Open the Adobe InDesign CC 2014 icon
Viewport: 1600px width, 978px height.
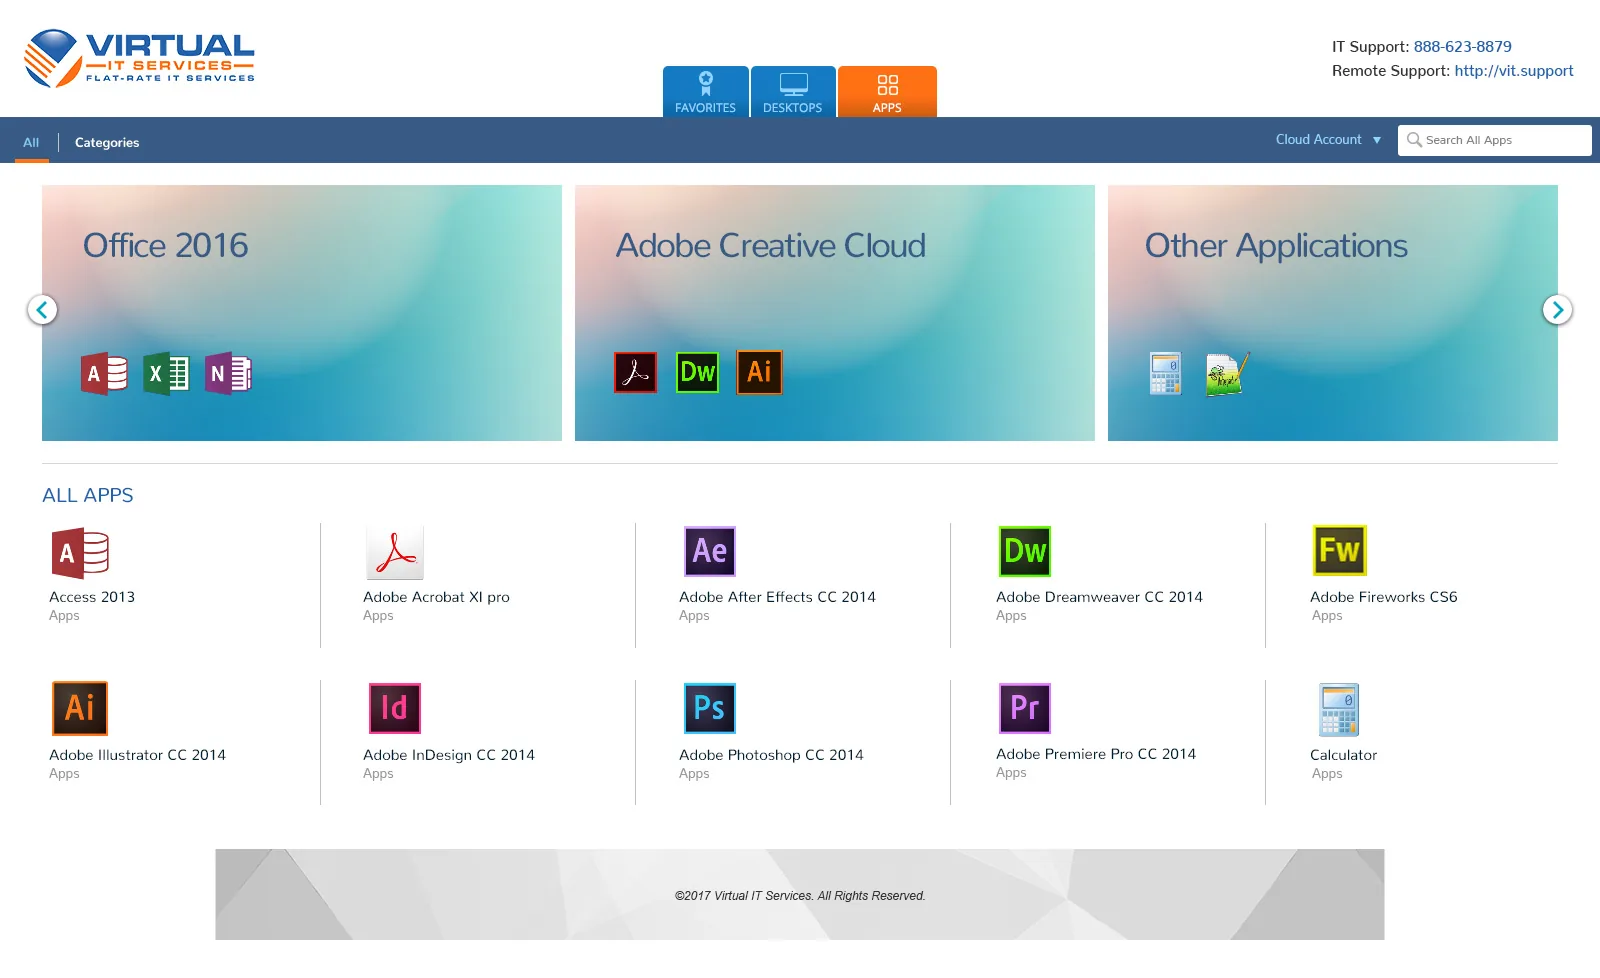[395, 708]
